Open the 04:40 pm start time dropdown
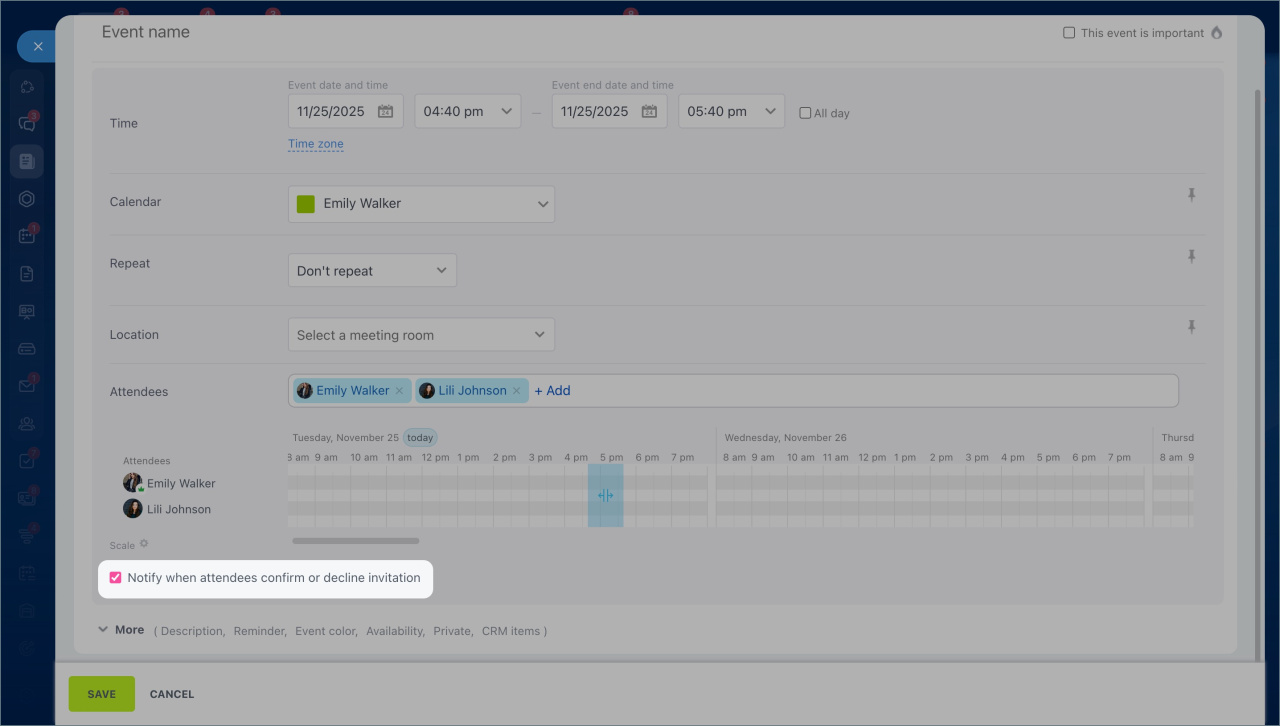 (468, 111)
